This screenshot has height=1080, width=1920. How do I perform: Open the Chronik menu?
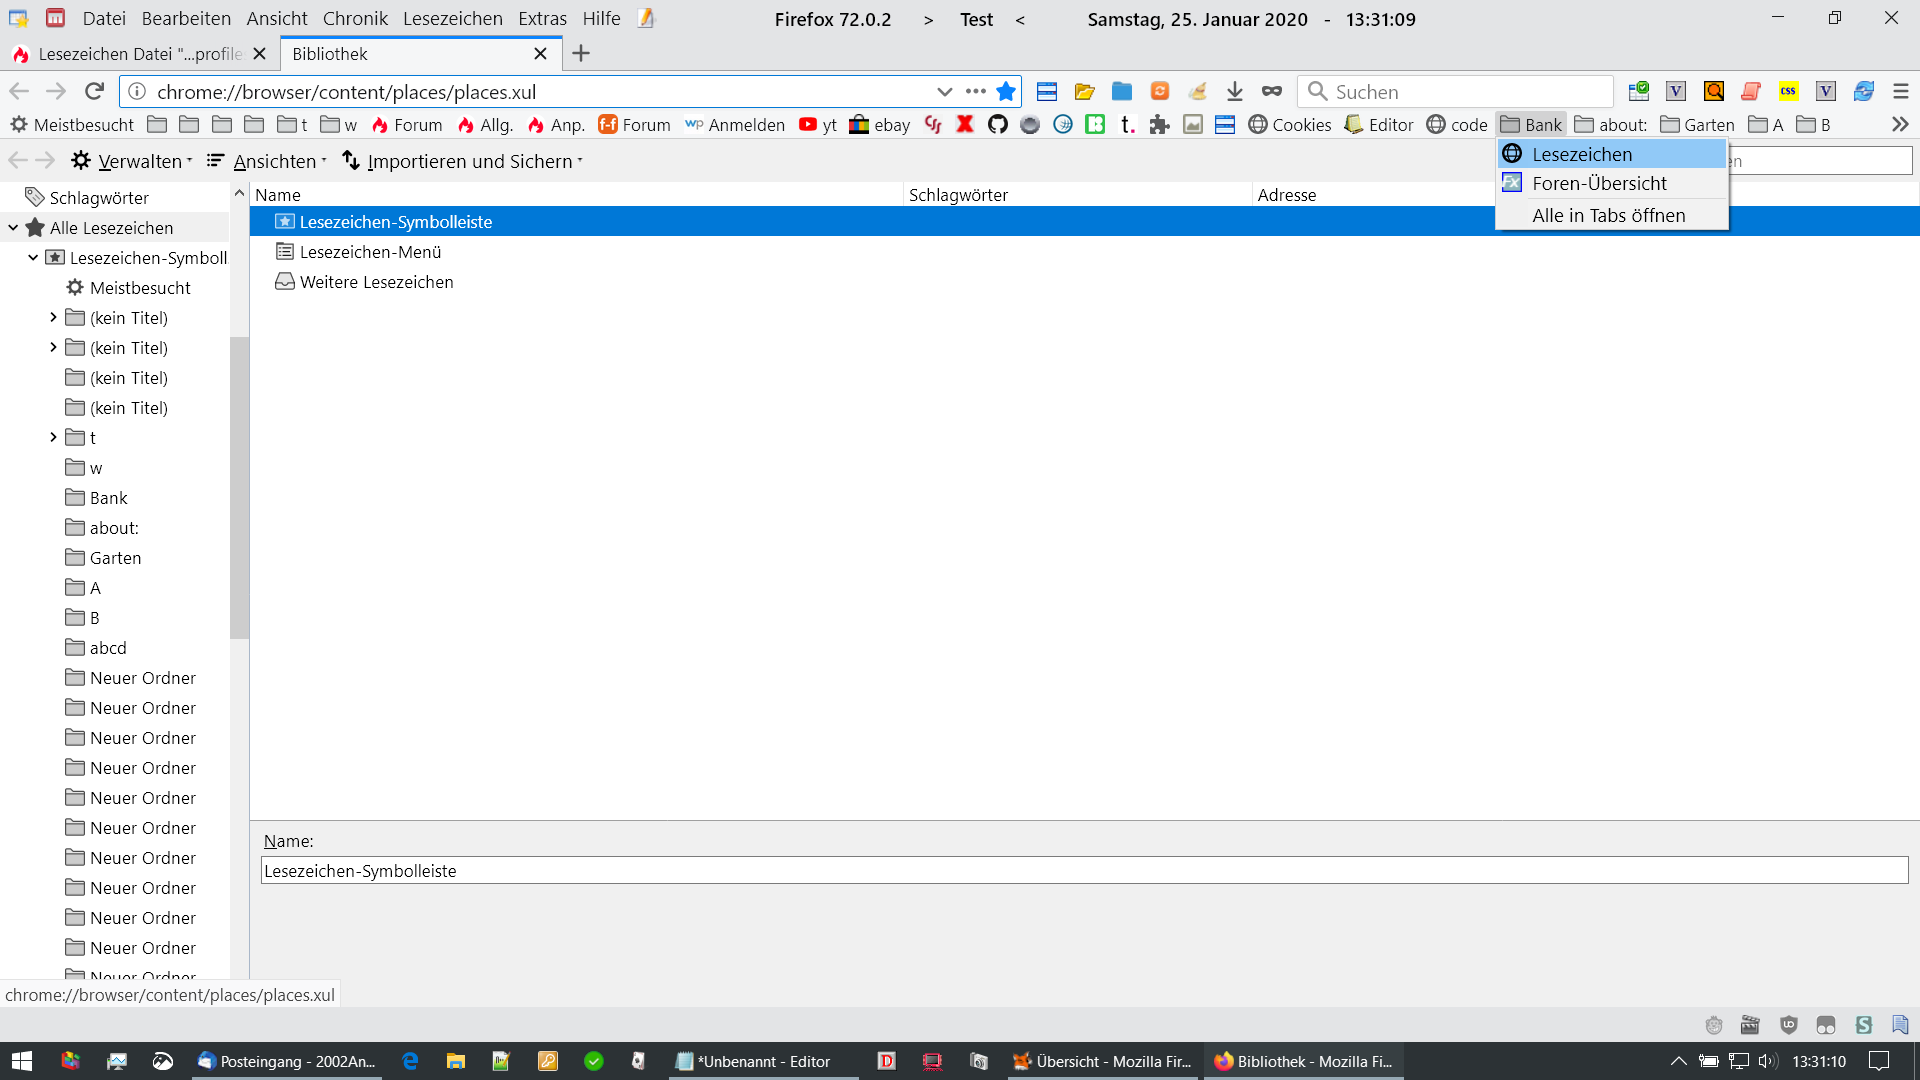click(355, 18)
